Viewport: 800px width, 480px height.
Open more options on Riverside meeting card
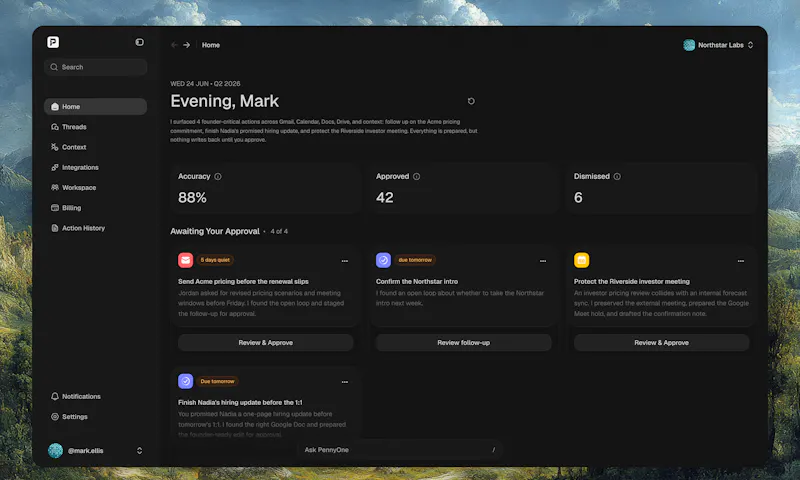[741, 261]
